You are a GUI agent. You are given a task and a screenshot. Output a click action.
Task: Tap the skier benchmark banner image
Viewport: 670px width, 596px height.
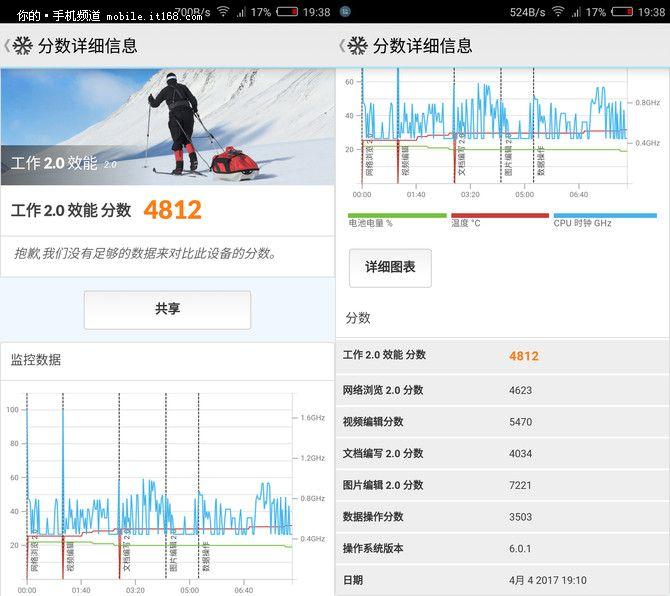point(168,127)
